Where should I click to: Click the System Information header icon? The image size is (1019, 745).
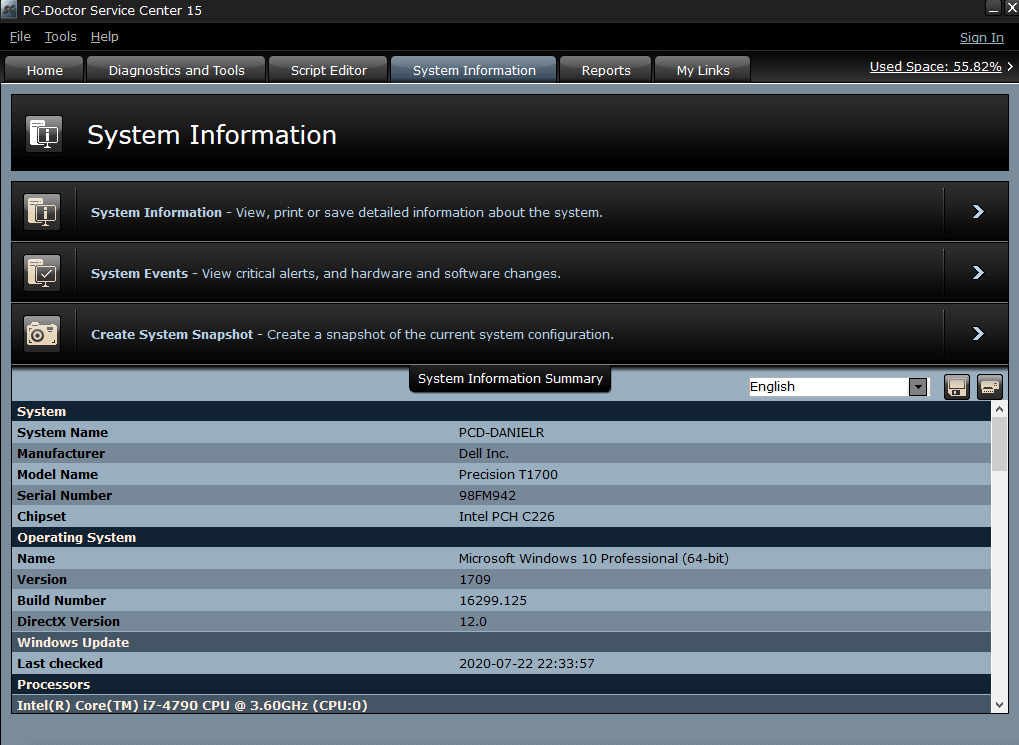tap(44, 134)
